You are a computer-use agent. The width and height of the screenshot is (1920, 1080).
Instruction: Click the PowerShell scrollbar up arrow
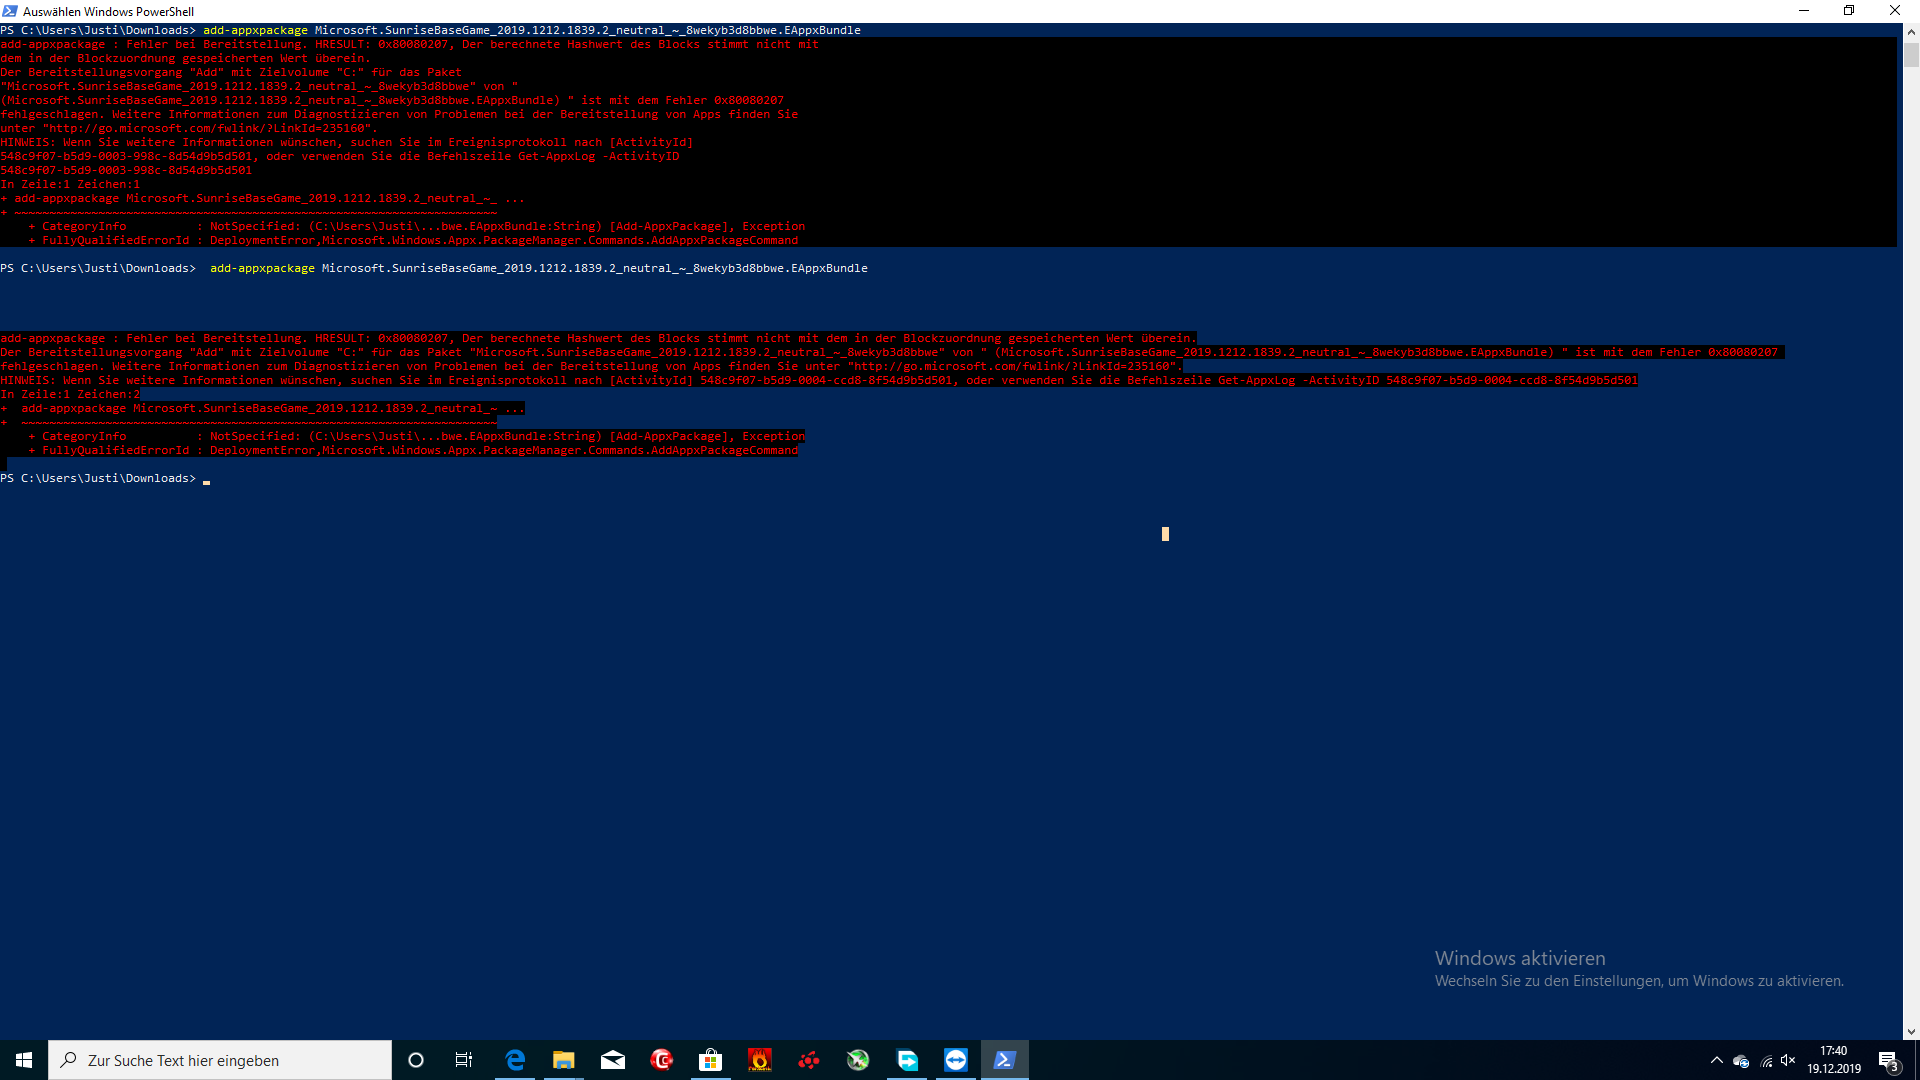tap(1911, 31)
